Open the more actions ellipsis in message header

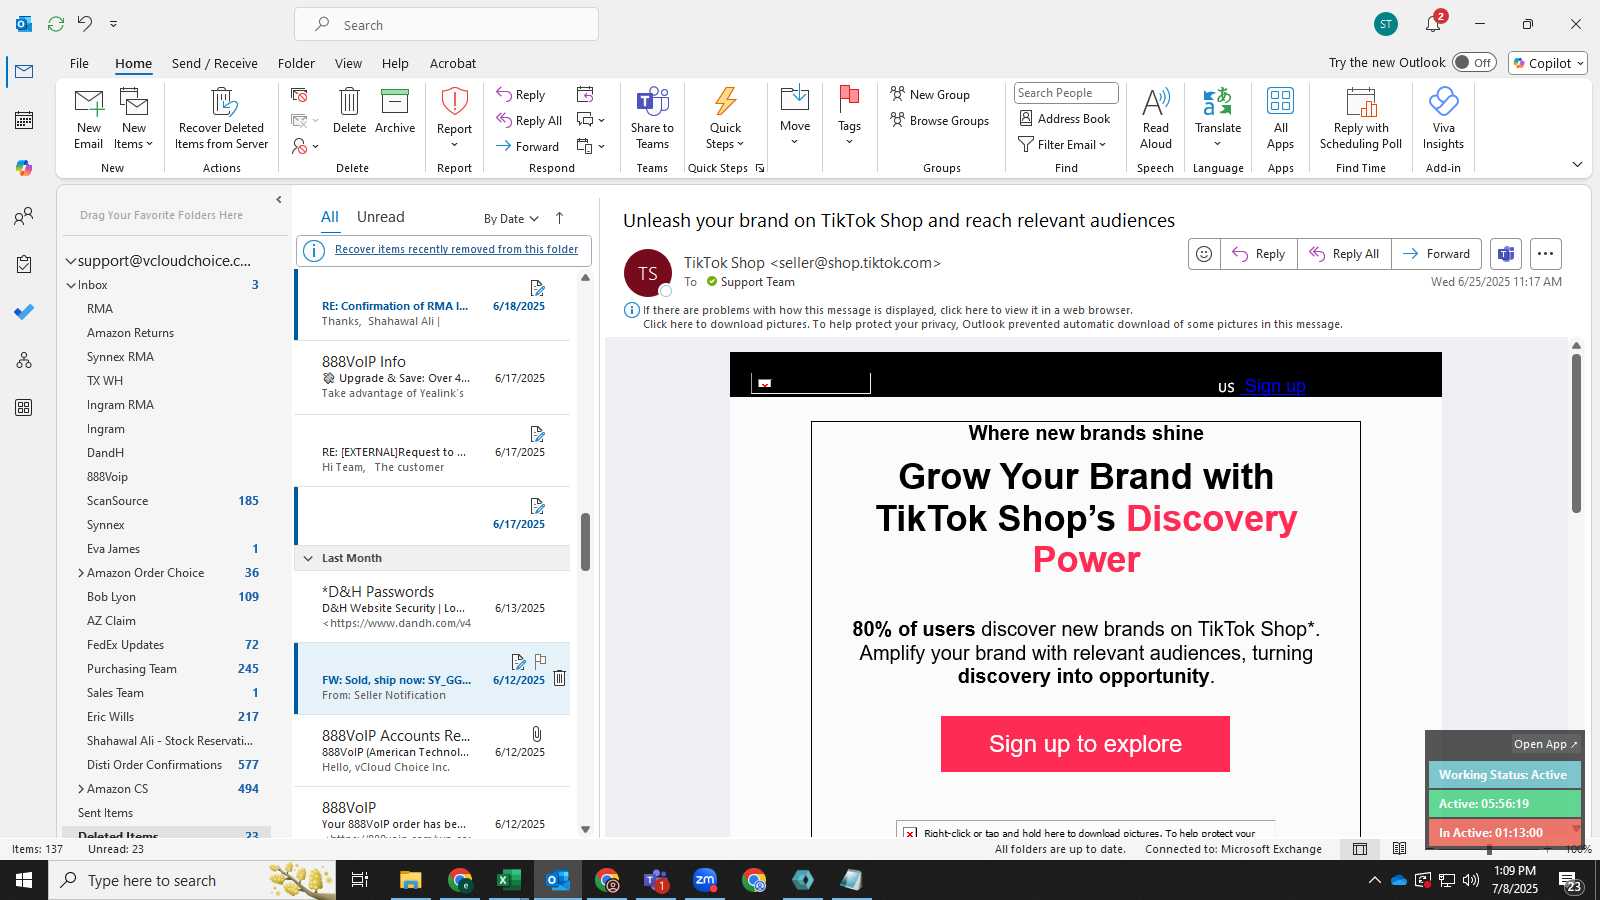pyautogui.click(x=1545, y=254)
